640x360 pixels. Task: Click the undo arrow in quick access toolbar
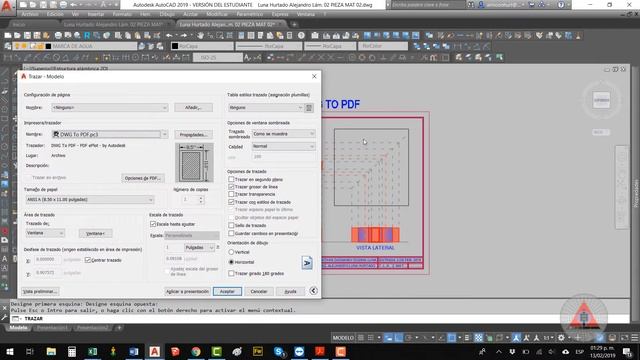[73, 5]
